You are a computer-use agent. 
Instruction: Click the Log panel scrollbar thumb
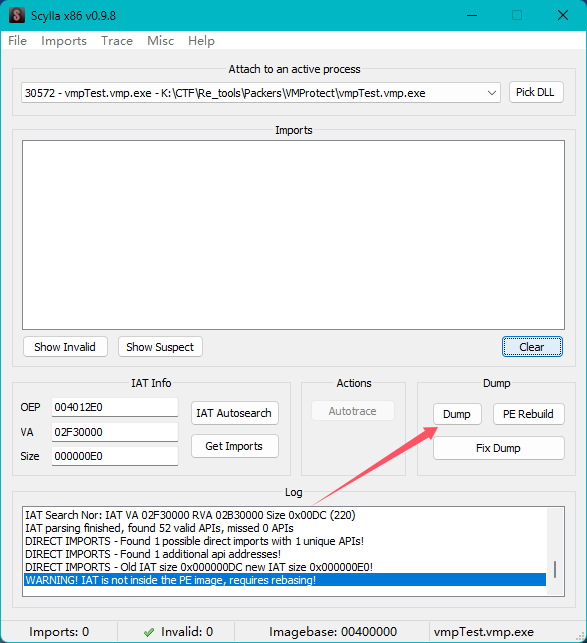pos(555,570)
